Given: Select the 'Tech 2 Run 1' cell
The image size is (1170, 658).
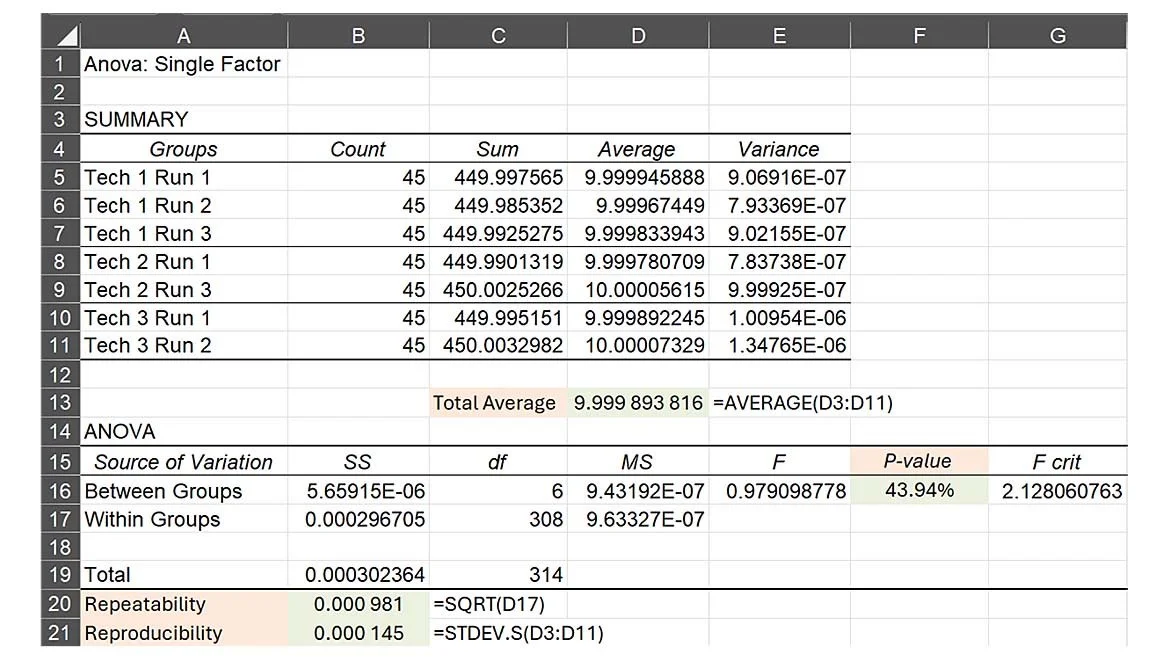Looking at the screenshot, I should point(184,262).
